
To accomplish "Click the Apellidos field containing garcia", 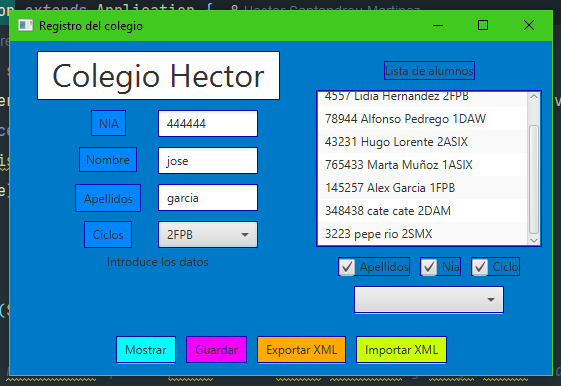I will pos(208,198).
